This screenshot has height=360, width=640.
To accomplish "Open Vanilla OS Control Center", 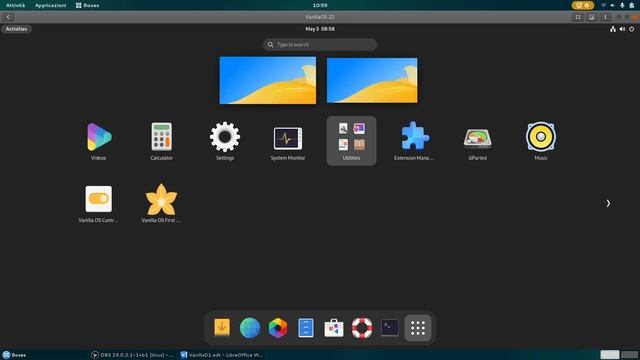I will (98, 203).
